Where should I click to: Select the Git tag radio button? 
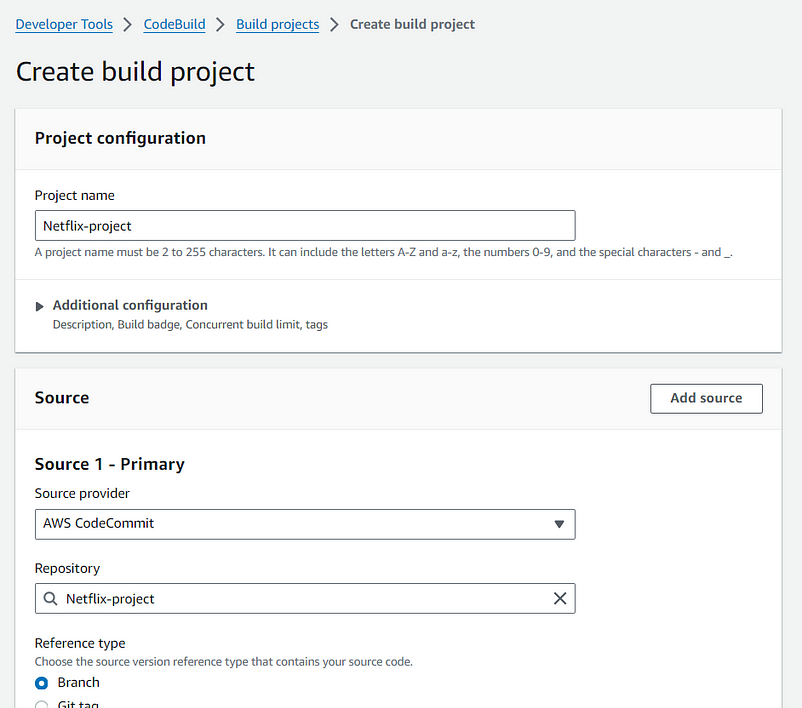[x=41, y=705]
